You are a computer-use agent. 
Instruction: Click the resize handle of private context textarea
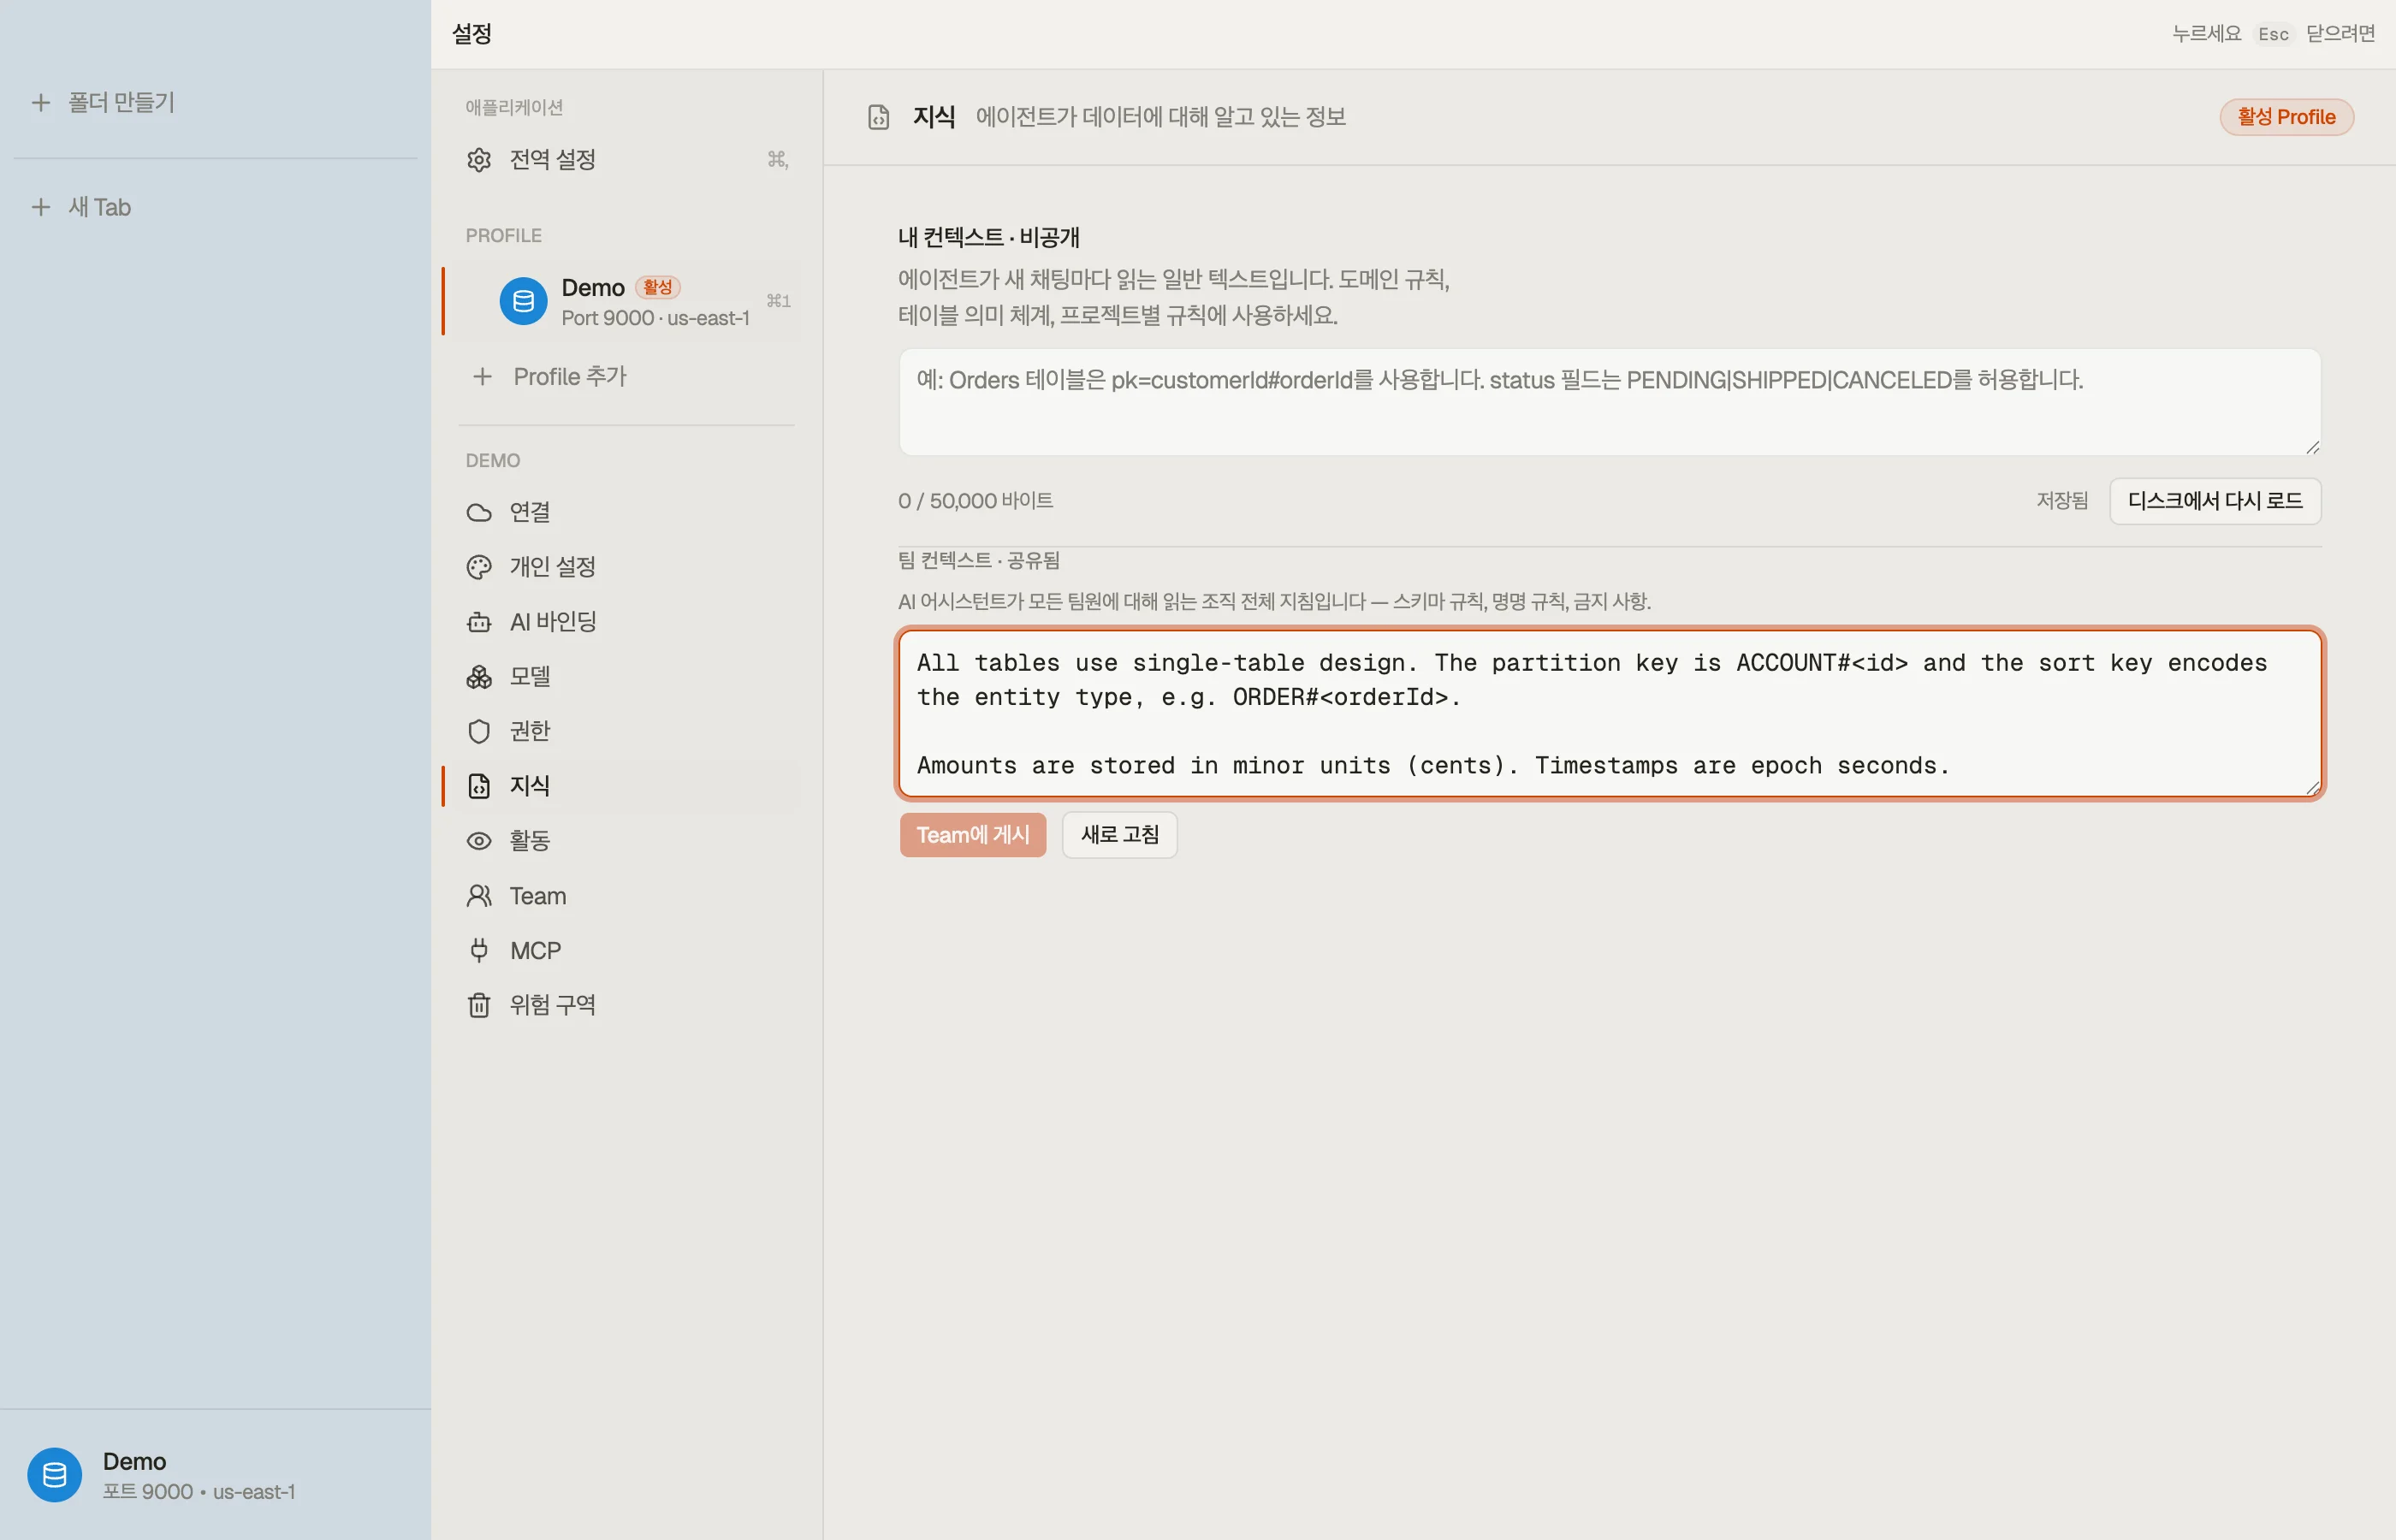tap(2311, 447)
